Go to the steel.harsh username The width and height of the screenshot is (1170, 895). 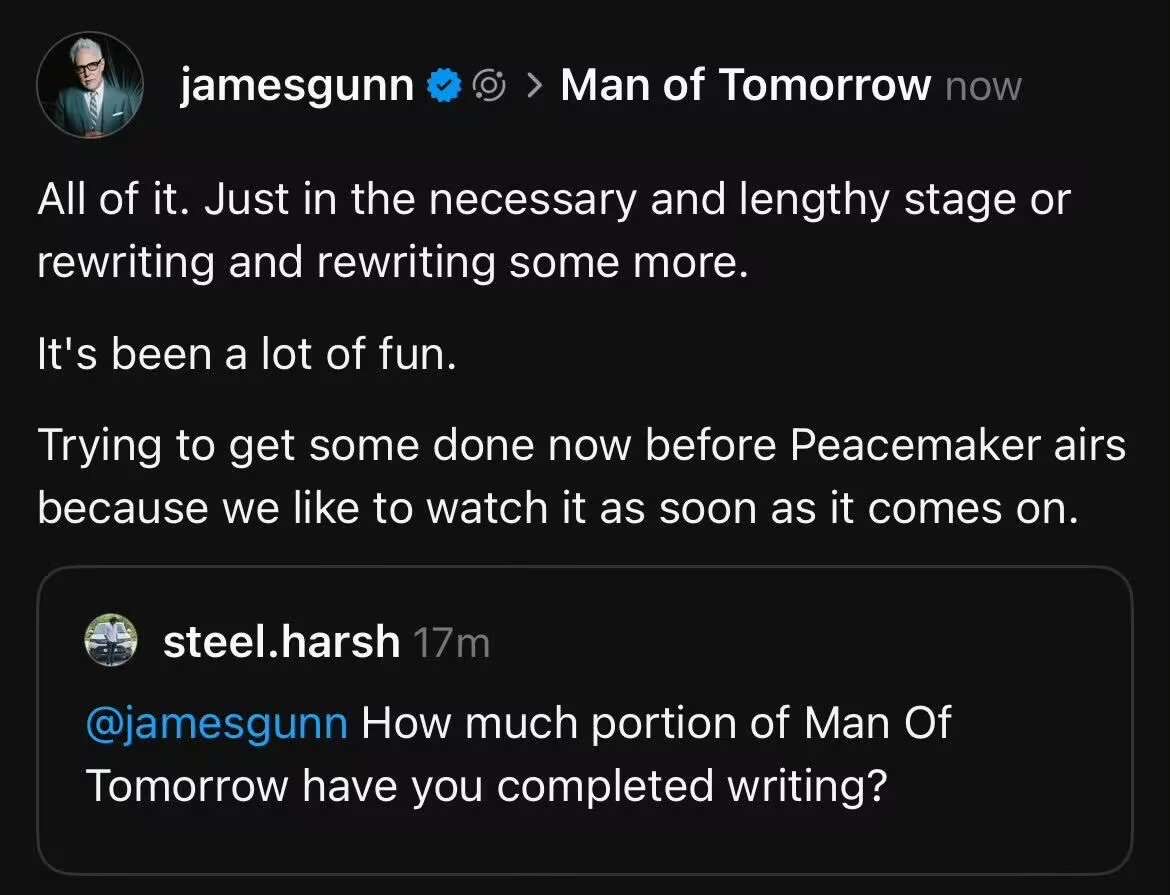coord(281,641)
